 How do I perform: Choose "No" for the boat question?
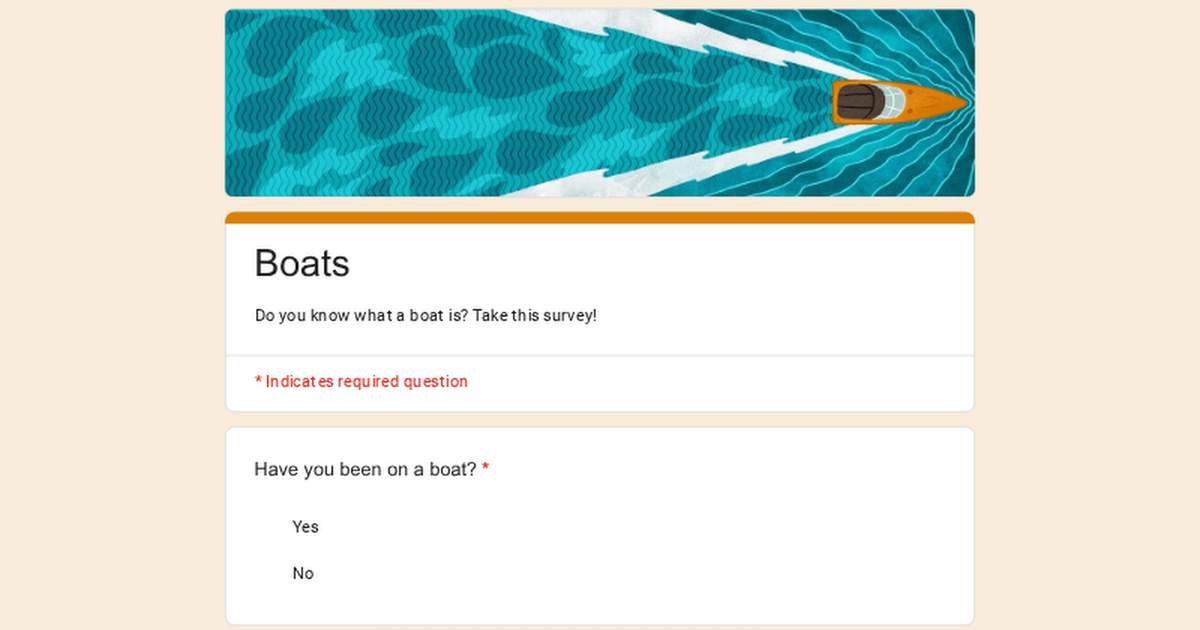point(303,574)
